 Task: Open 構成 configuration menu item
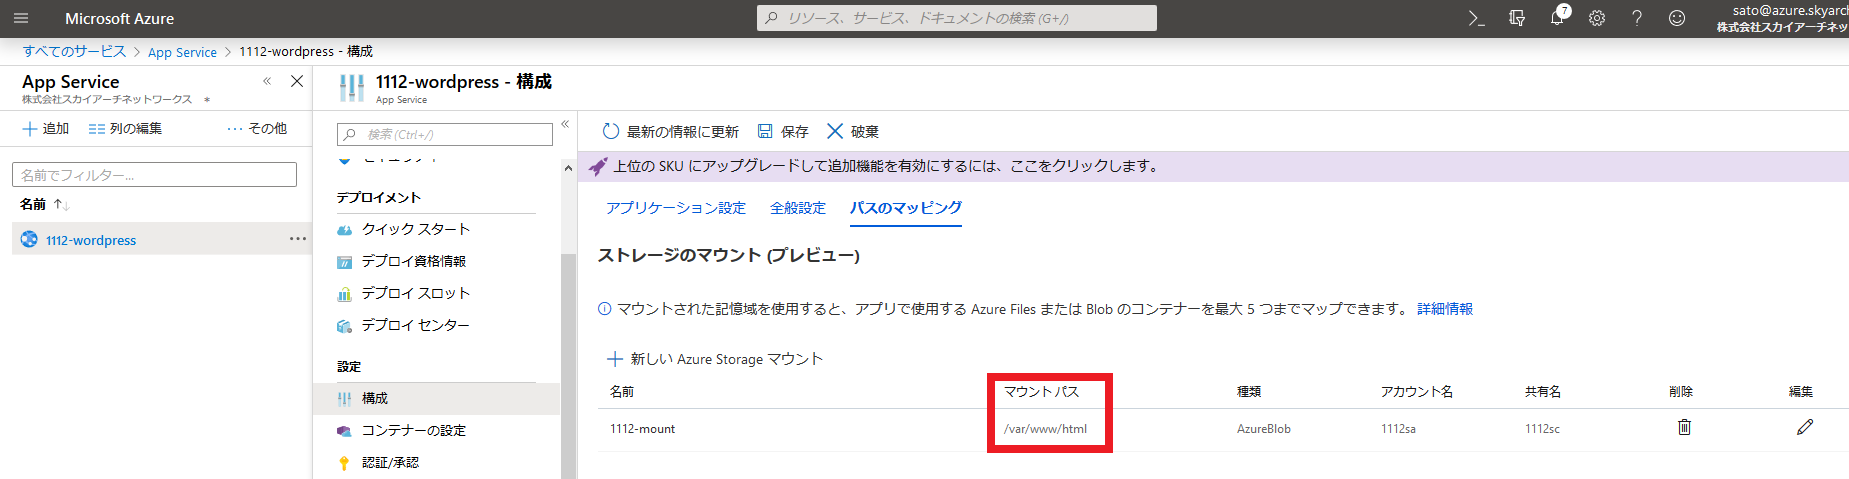point(436,398)
